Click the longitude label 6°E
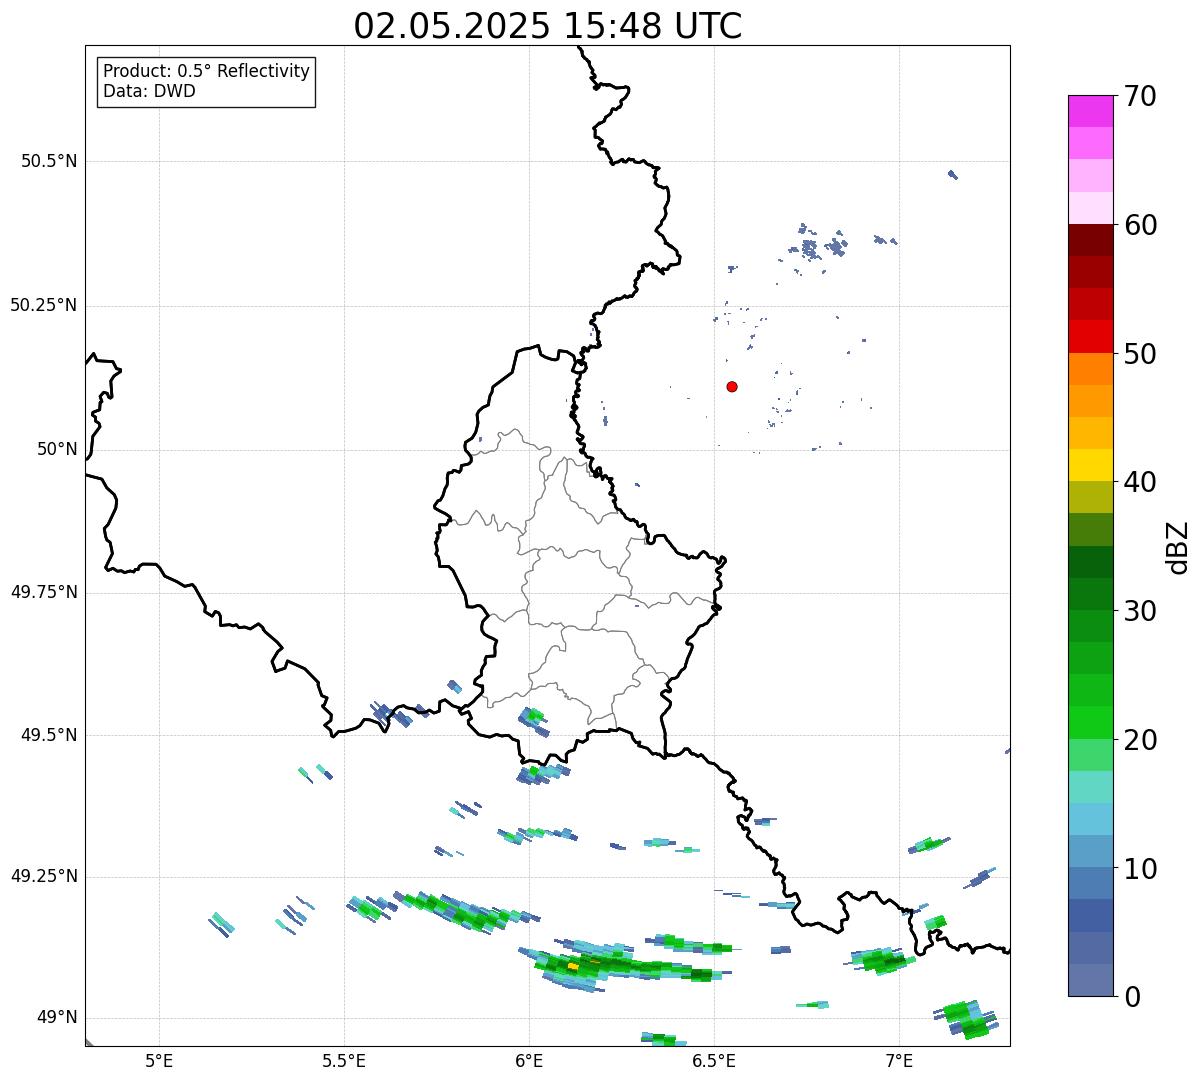 [x=530, y=1061]
